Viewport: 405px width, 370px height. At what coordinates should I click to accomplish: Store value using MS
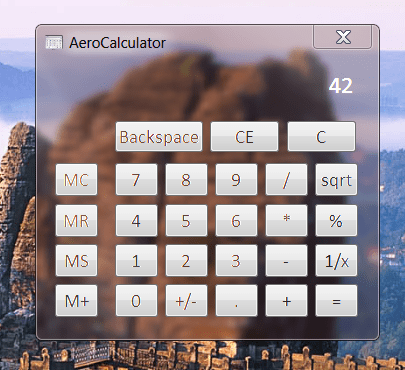tap(76, 261)
